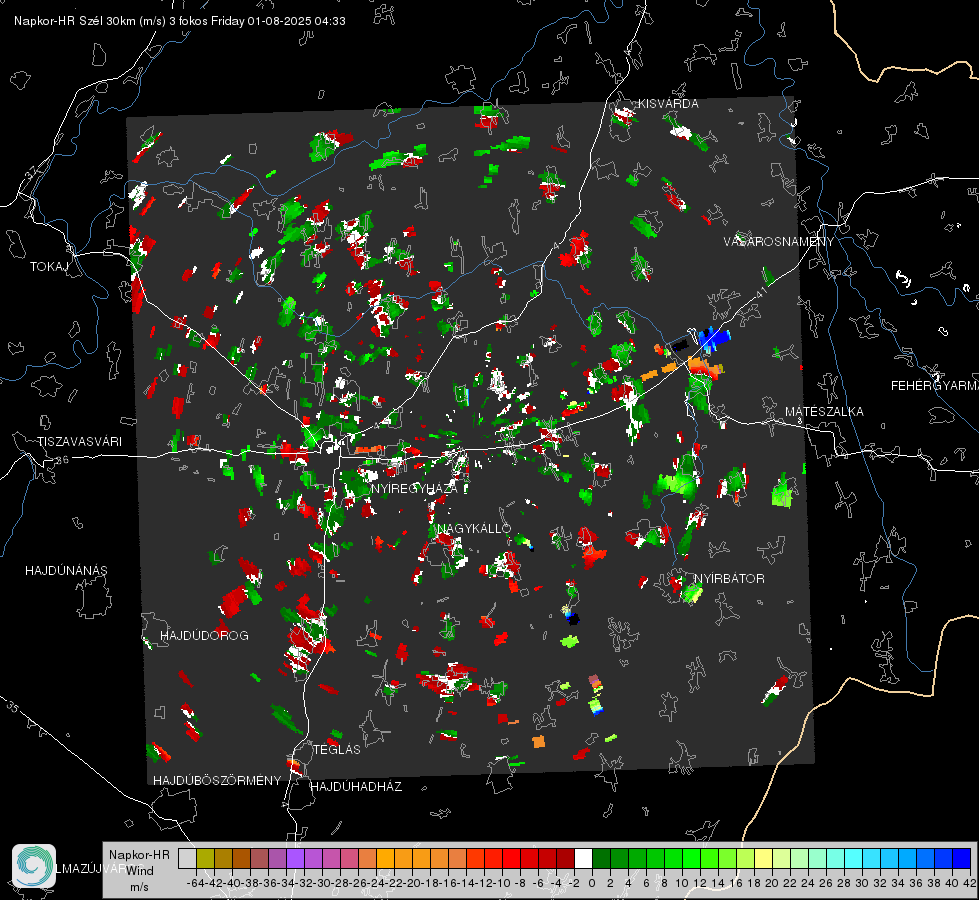Select the TÉGLÁS town label

(x=337, y=750)
